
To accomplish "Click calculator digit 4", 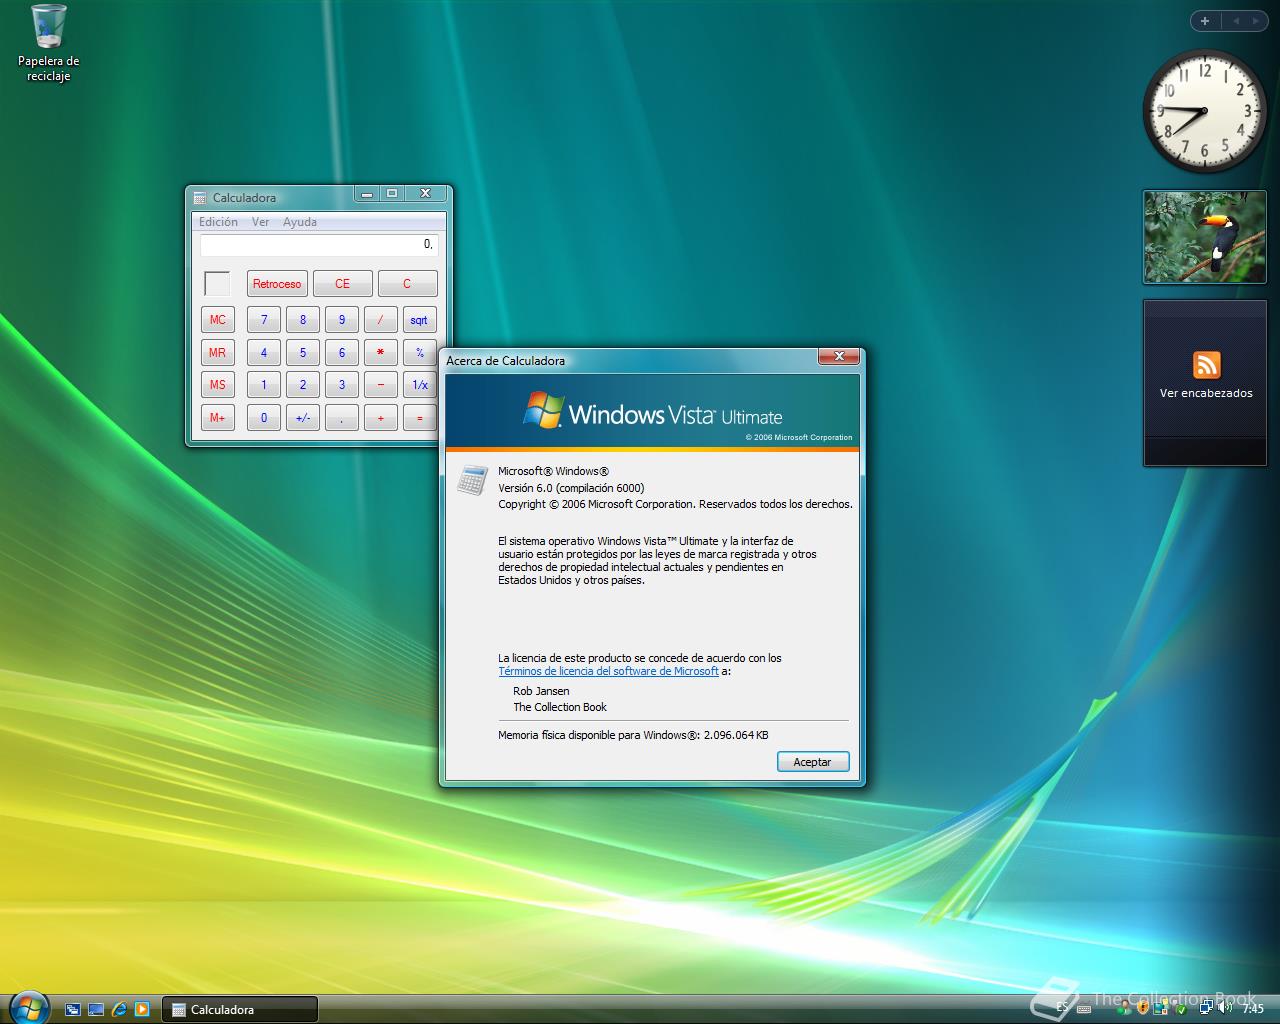I will pyautogui.click(x=264, y=353).
